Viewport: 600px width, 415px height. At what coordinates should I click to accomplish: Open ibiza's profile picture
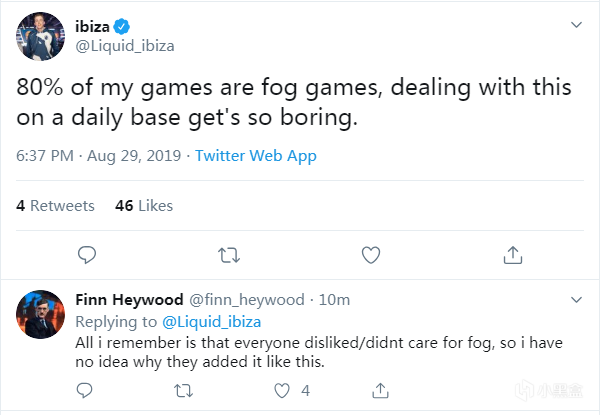[x=40, y=37]
